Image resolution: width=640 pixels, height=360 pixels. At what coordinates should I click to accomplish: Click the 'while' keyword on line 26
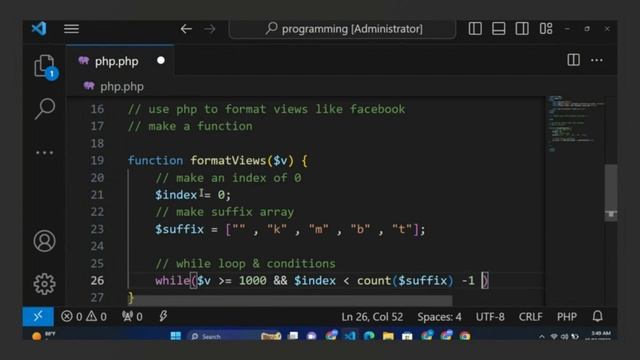(x=172, y=280)
